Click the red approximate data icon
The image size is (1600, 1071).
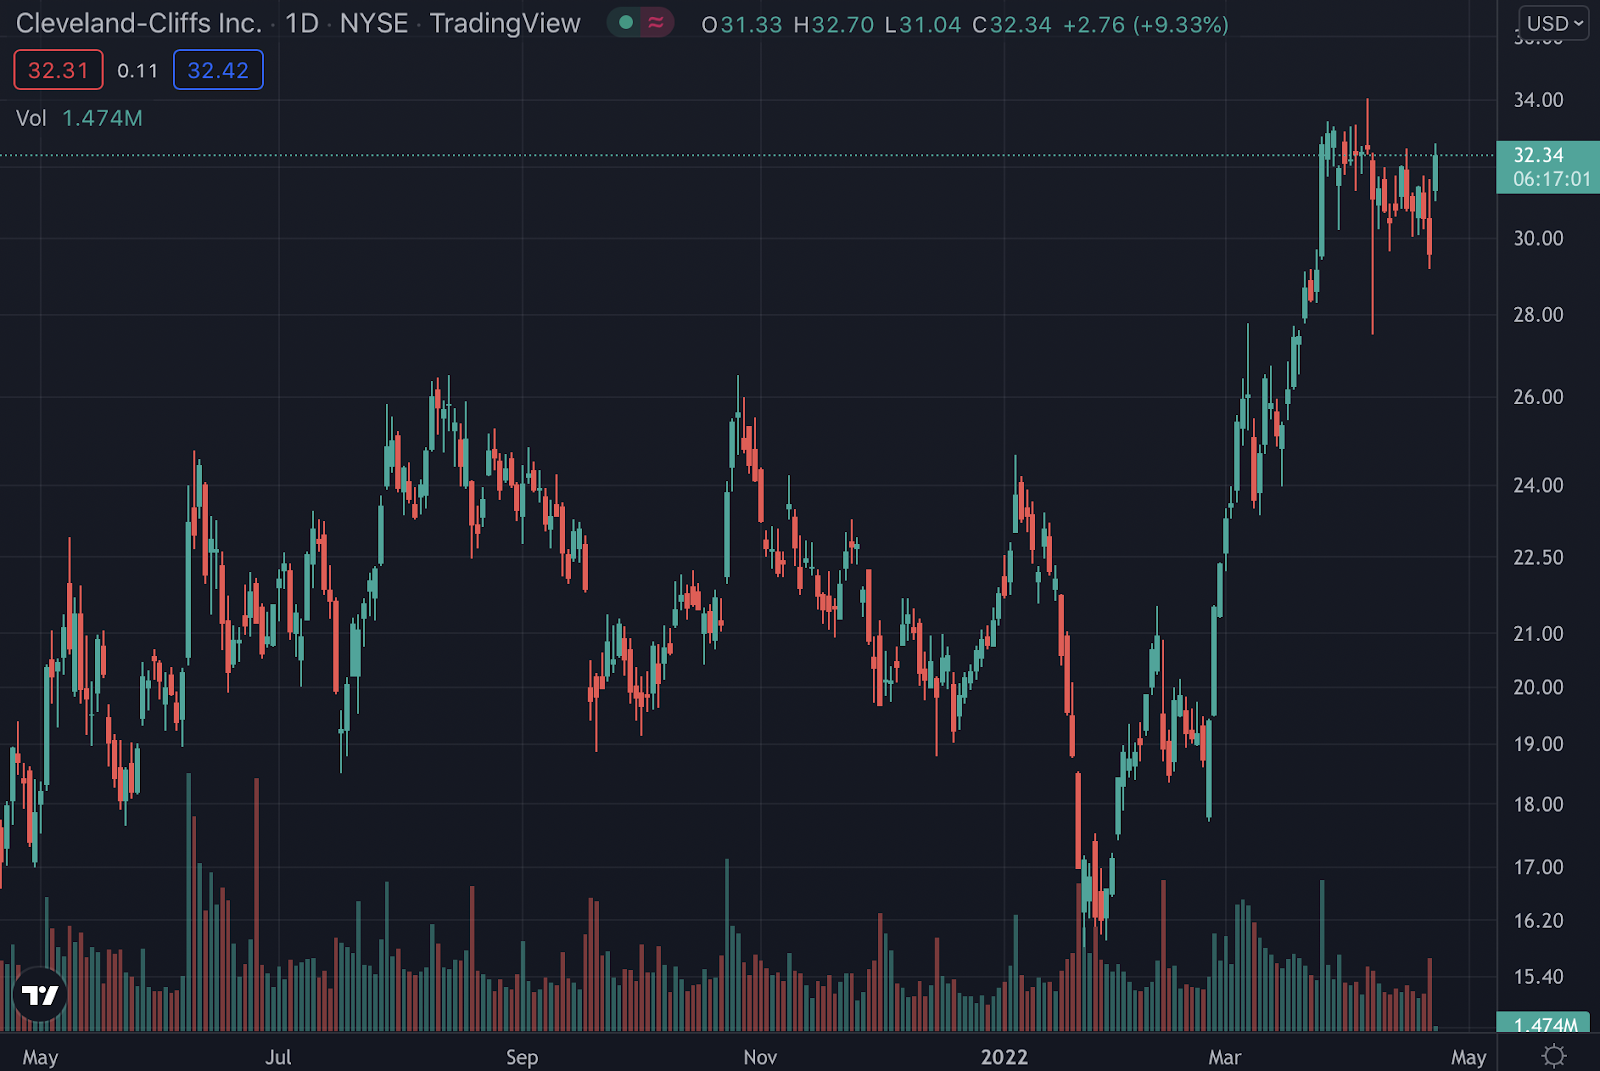(x=656, y=23)
